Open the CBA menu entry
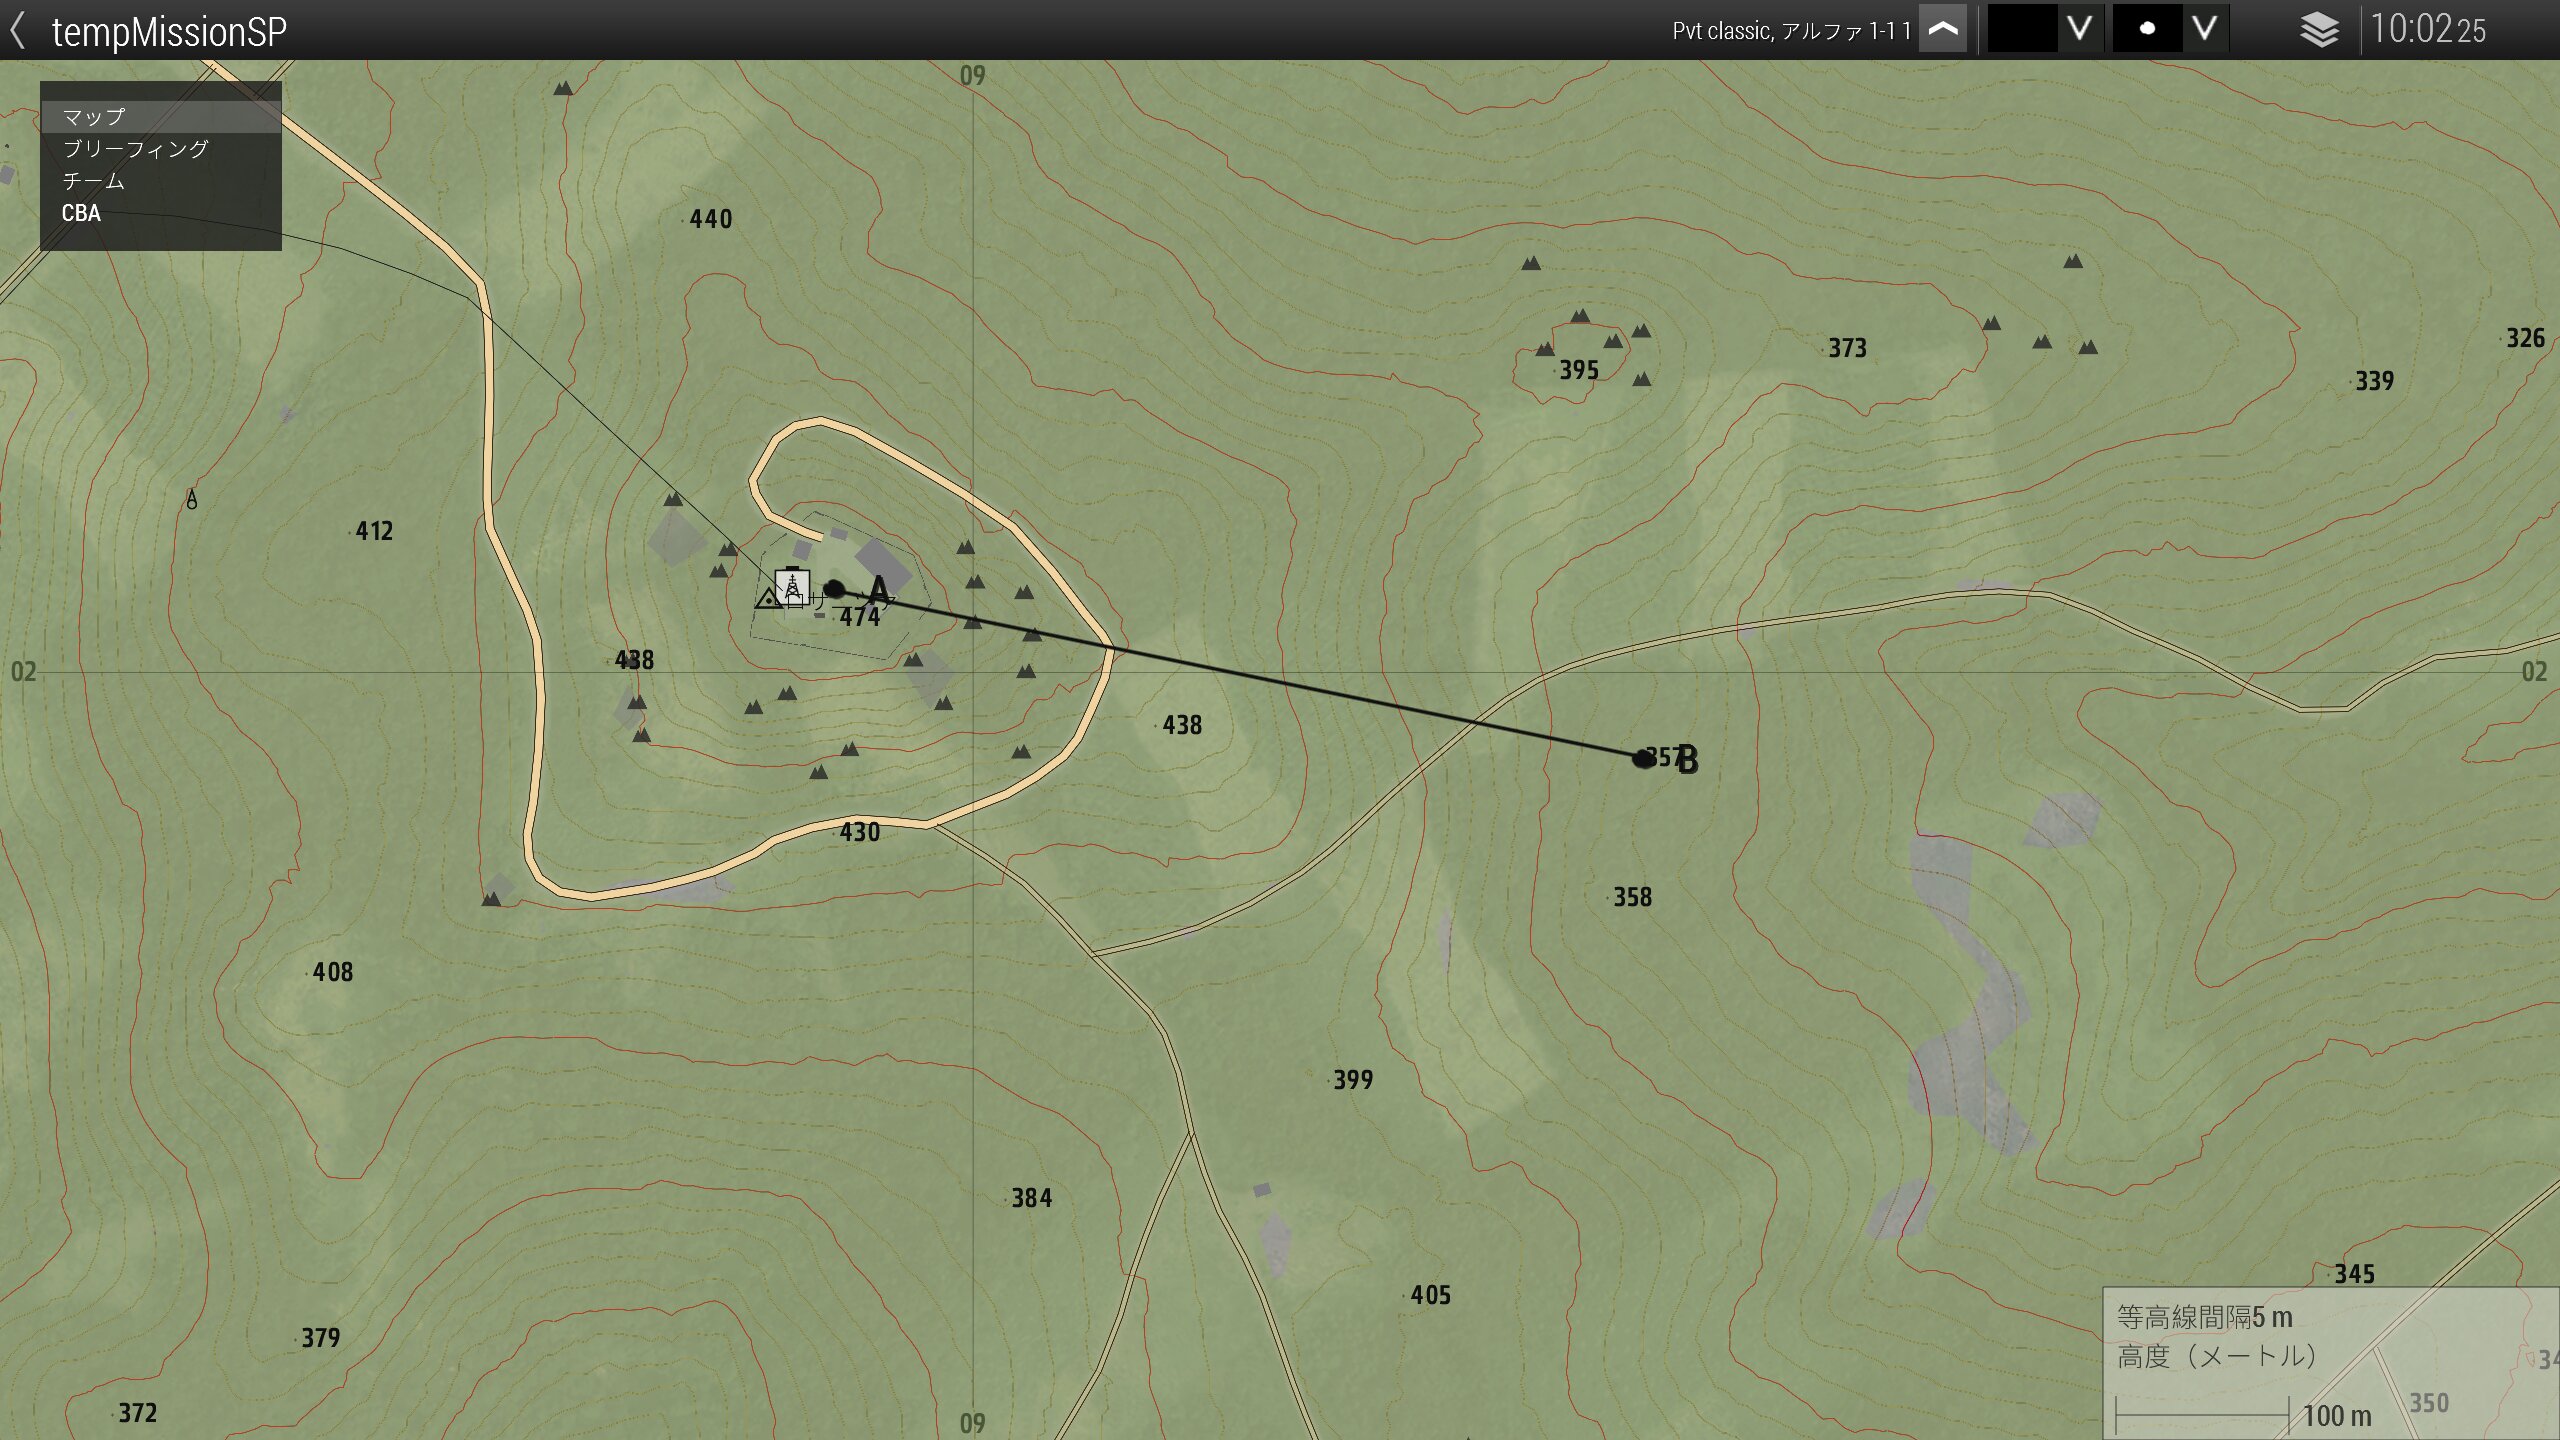 161,213
